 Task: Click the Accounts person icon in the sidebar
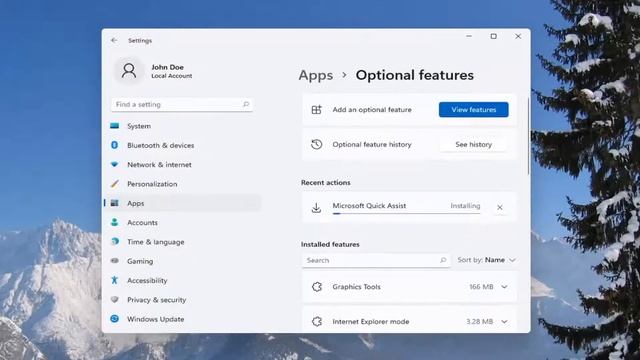pos(115,222)
